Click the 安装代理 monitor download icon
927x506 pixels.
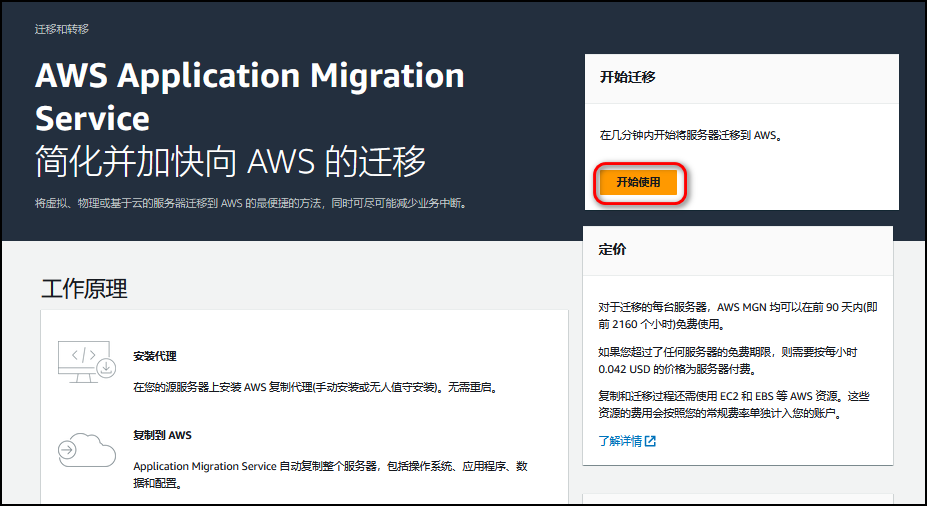[x=87, y=361]
